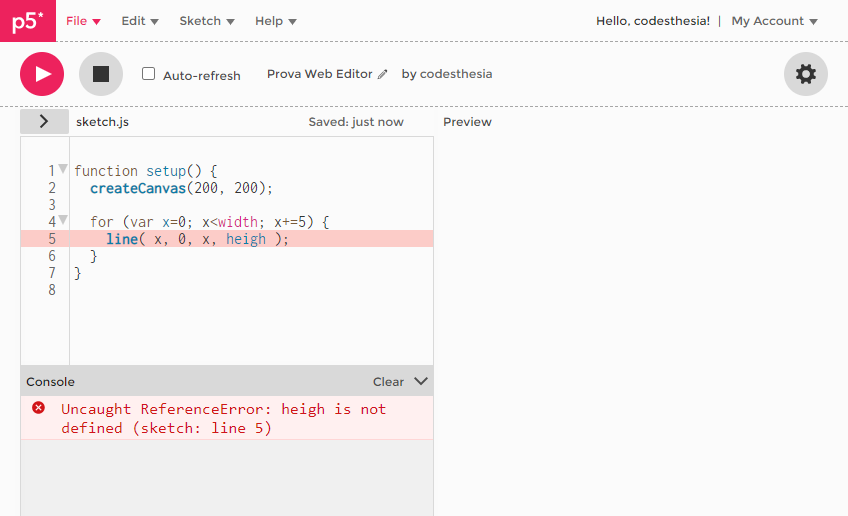Click the Console header label
The image size is (848, 516).
(50, 382)
